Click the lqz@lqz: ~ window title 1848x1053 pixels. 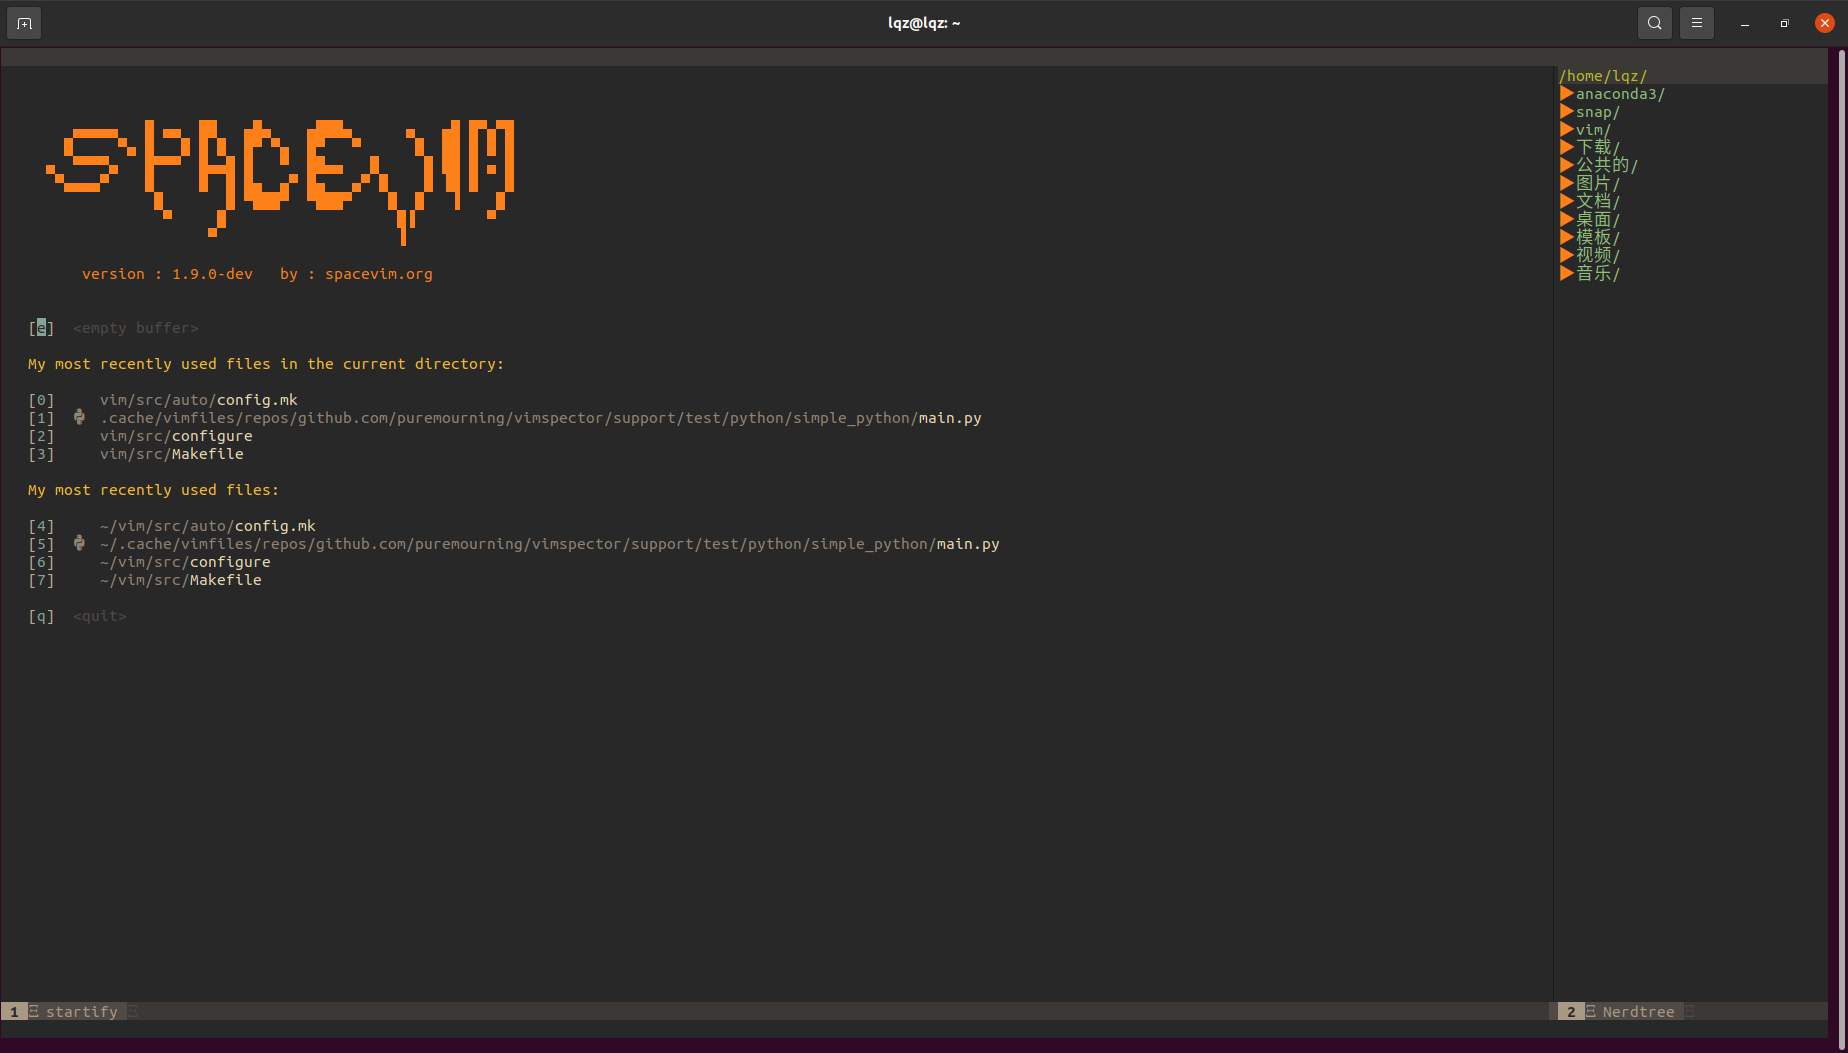tap(924, 23)
